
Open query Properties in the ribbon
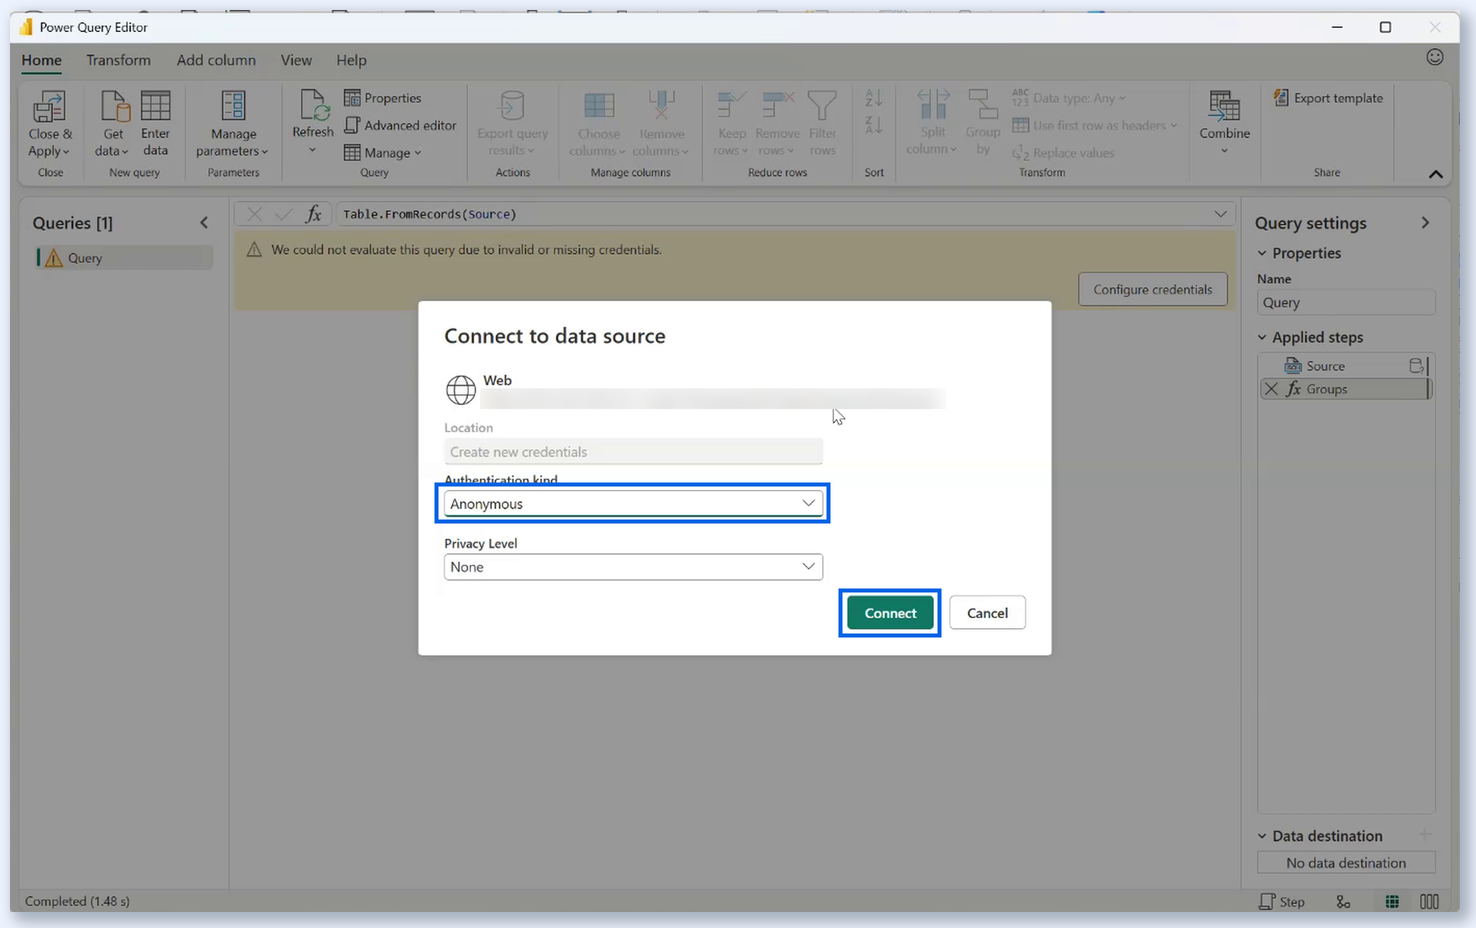383,98
